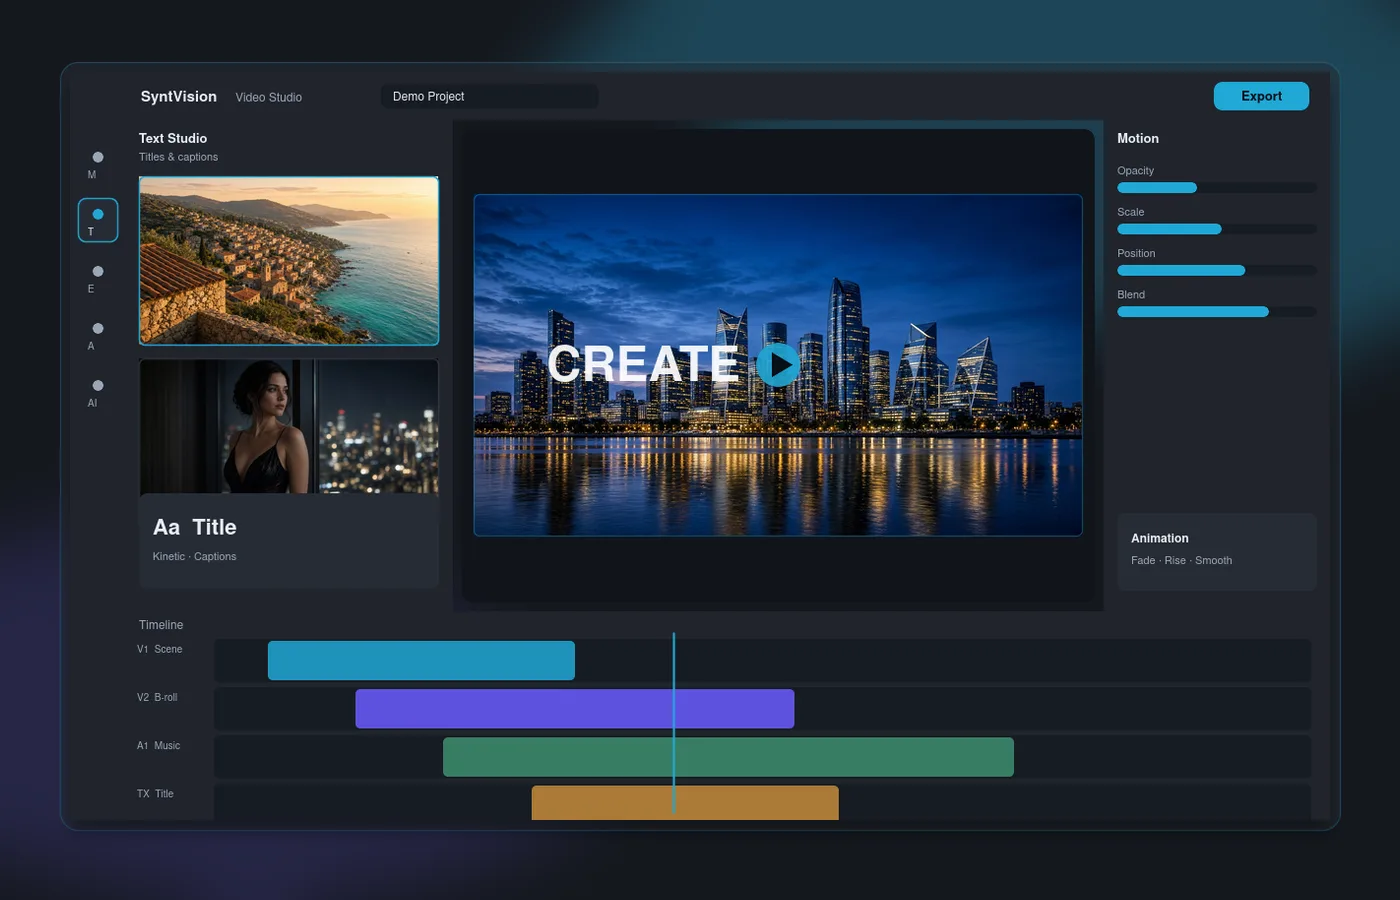Screen dimensions: 1400x900
Task: Click the Motion panel heading
Action: 1138,138
